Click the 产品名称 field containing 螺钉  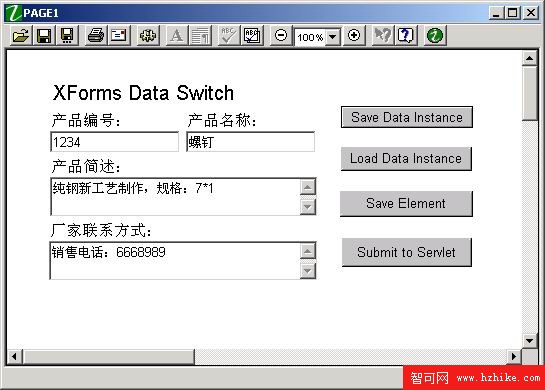coord(250,142)
